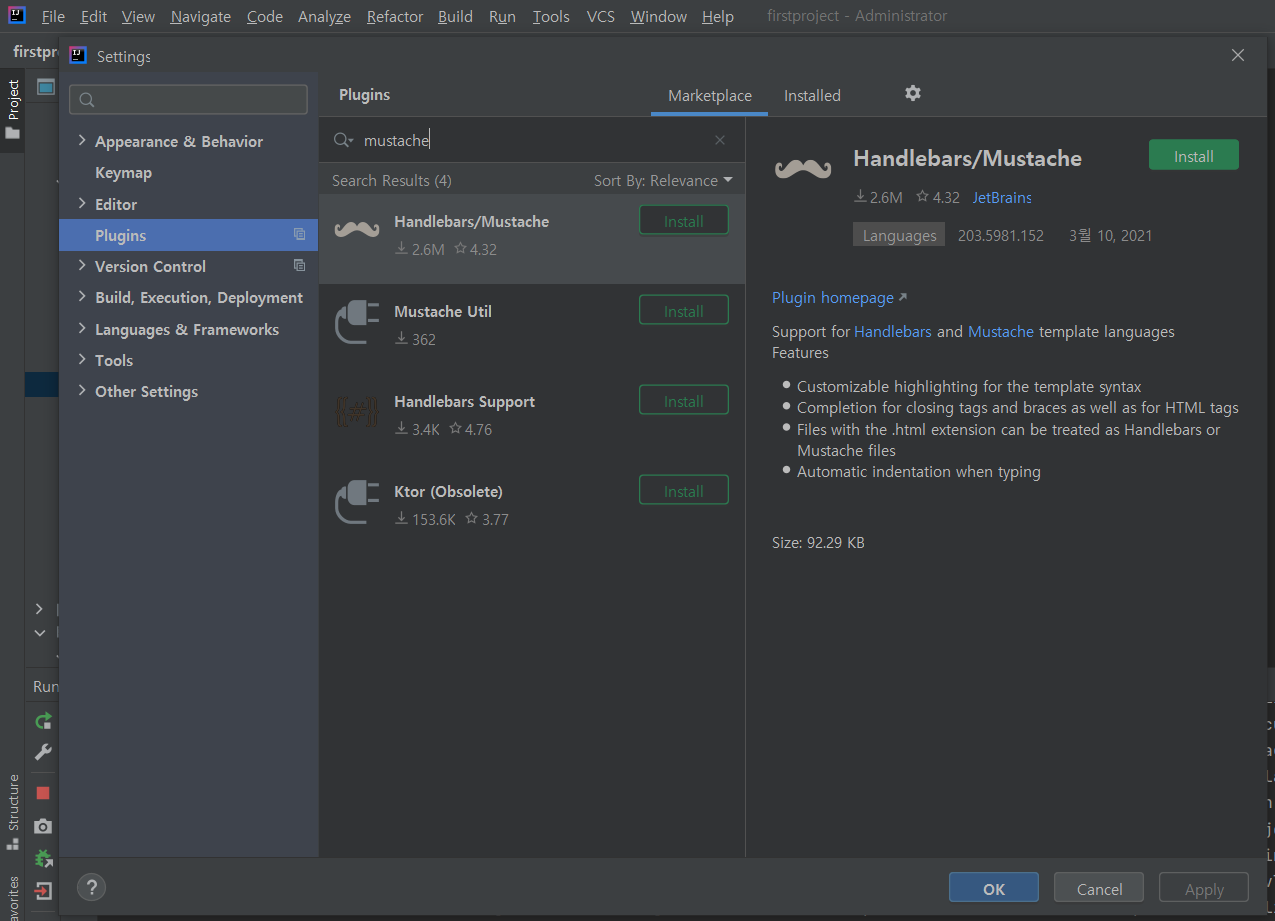Open the Navigate menu

tap(201, 17)
